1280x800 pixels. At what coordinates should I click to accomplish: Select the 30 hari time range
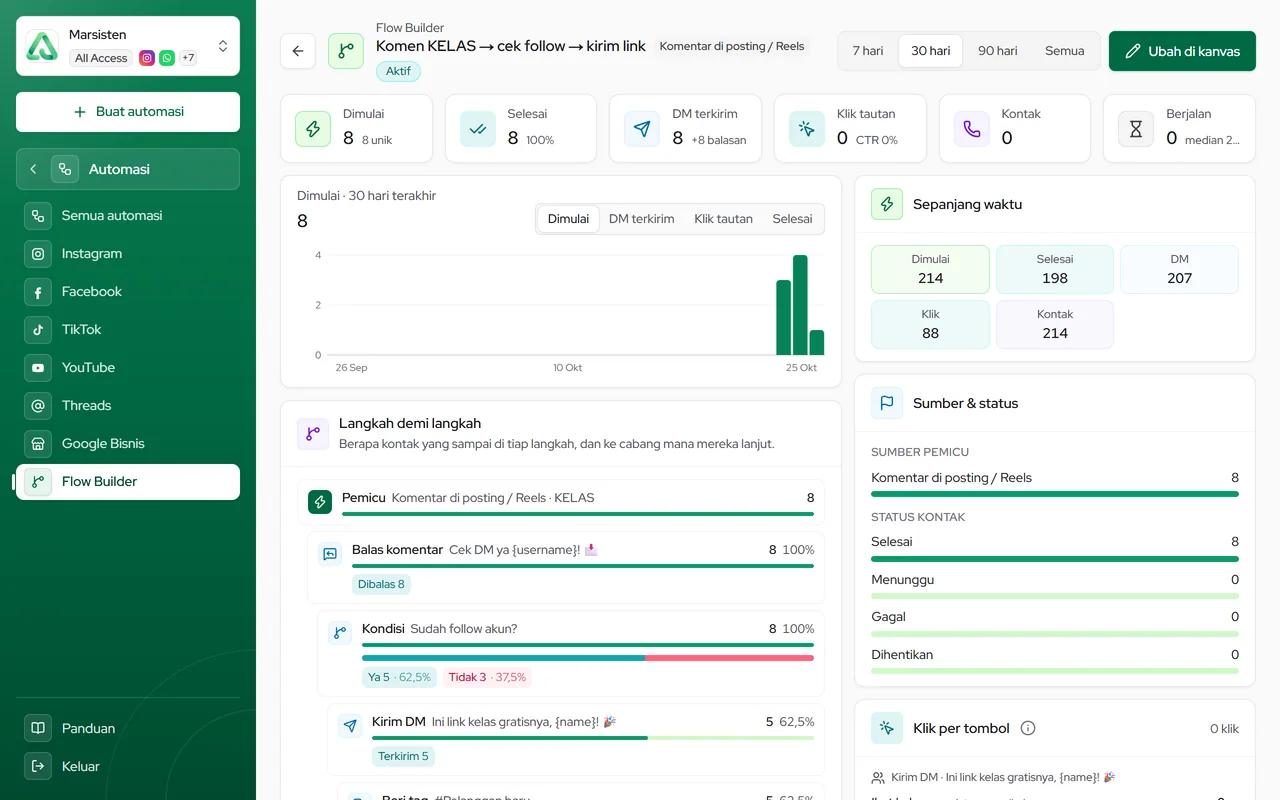pos(931,51)
